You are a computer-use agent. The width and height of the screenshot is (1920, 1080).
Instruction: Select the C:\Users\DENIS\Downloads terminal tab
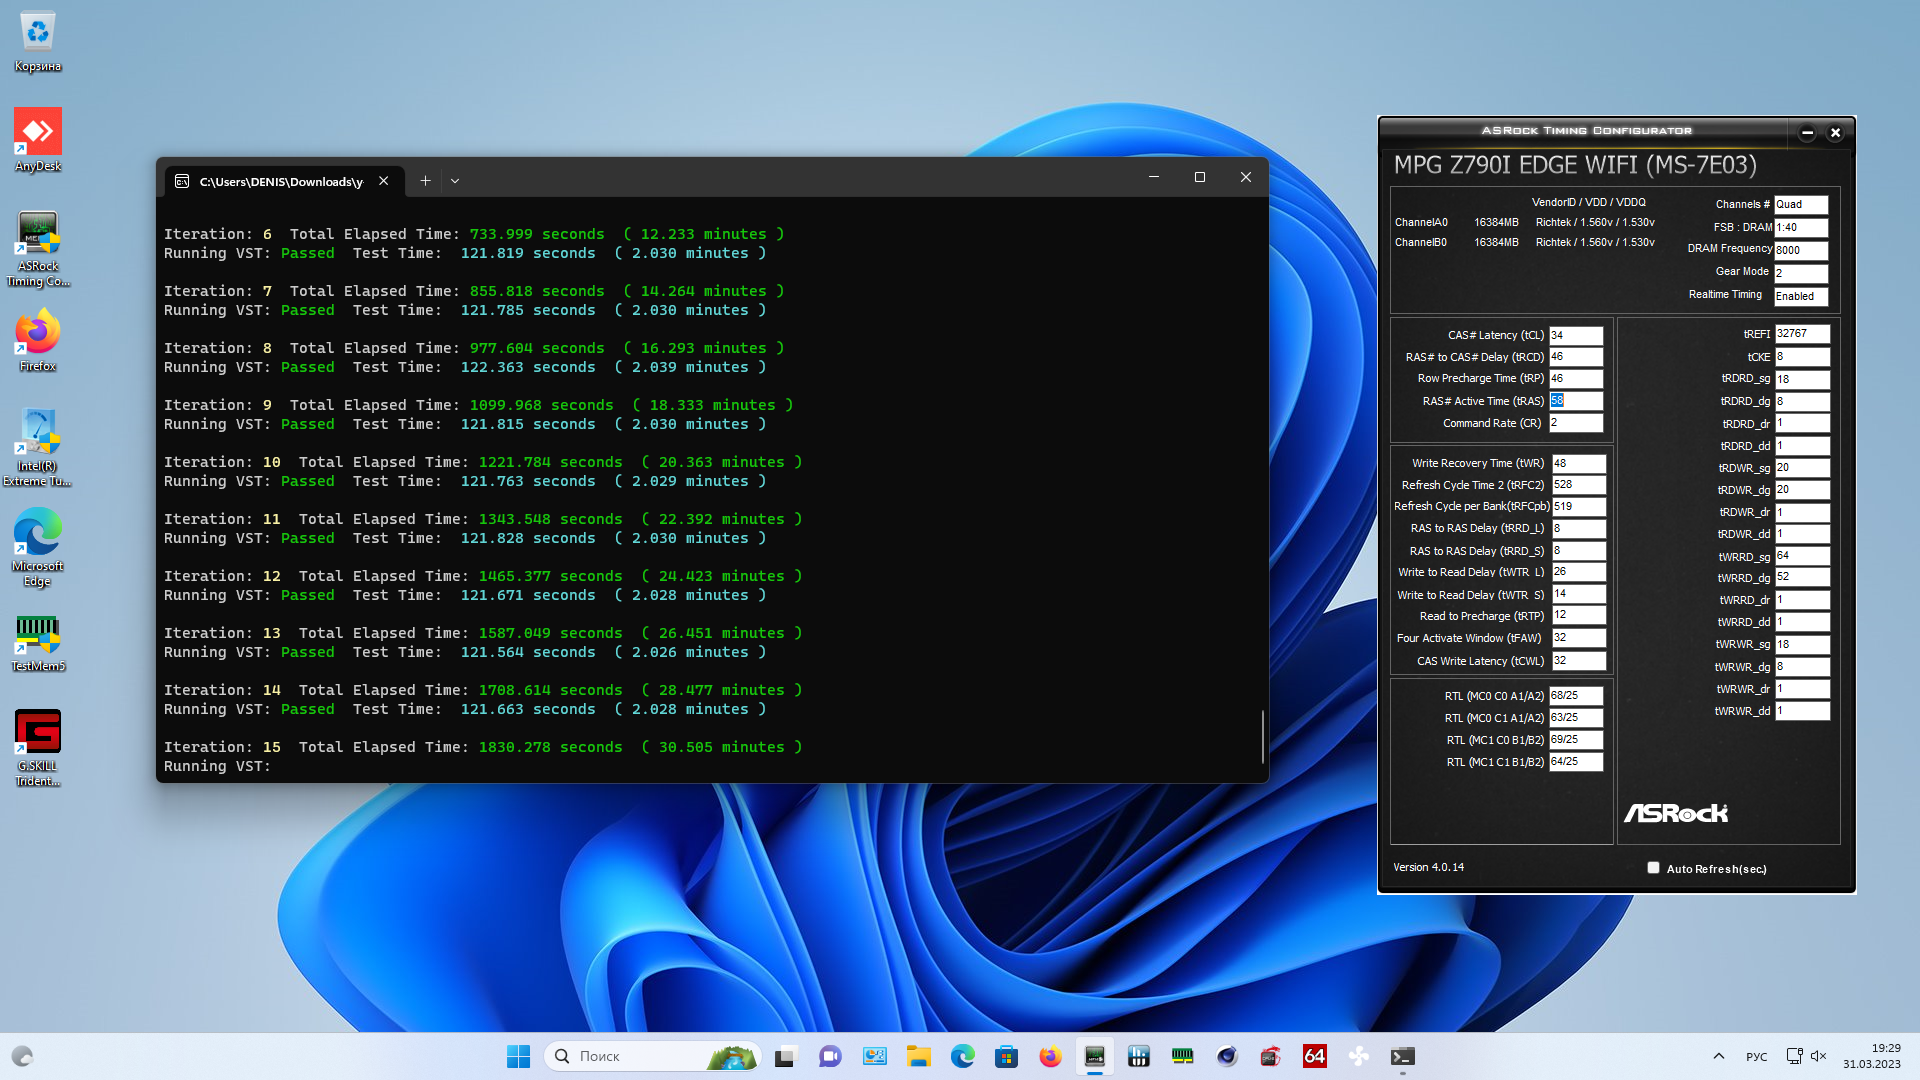pos(280,181)
